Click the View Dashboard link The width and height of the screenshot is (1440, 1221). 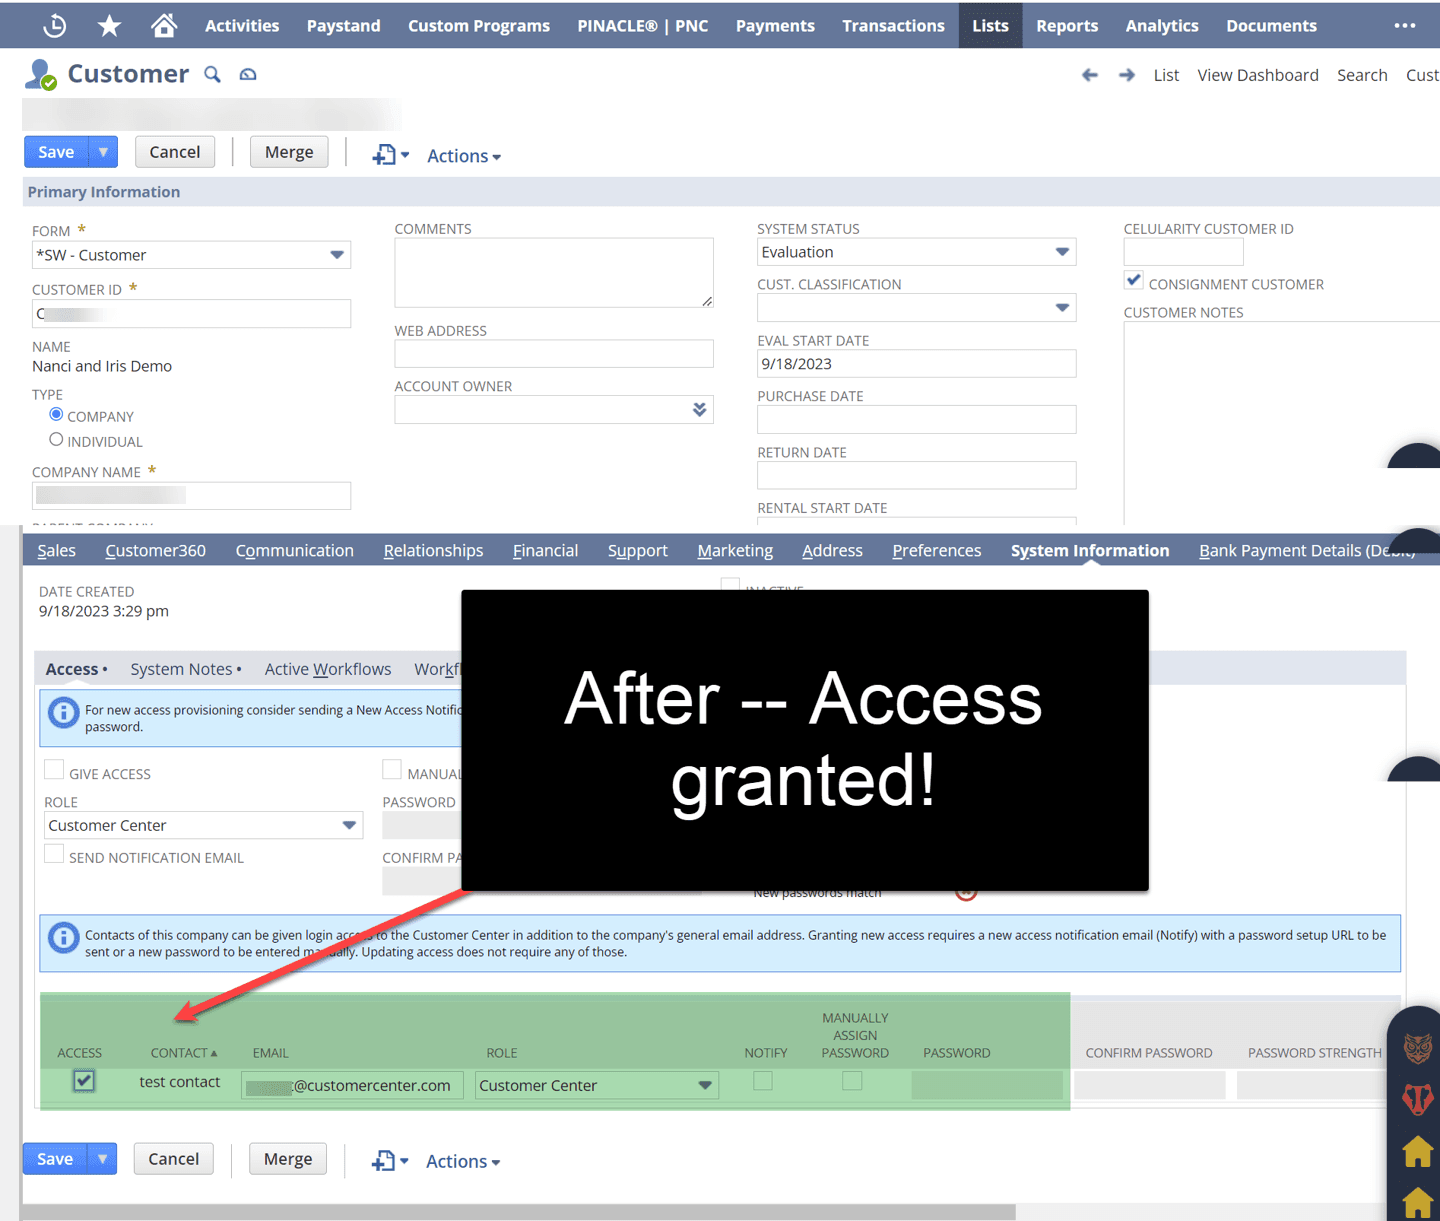pos(1258,75)
